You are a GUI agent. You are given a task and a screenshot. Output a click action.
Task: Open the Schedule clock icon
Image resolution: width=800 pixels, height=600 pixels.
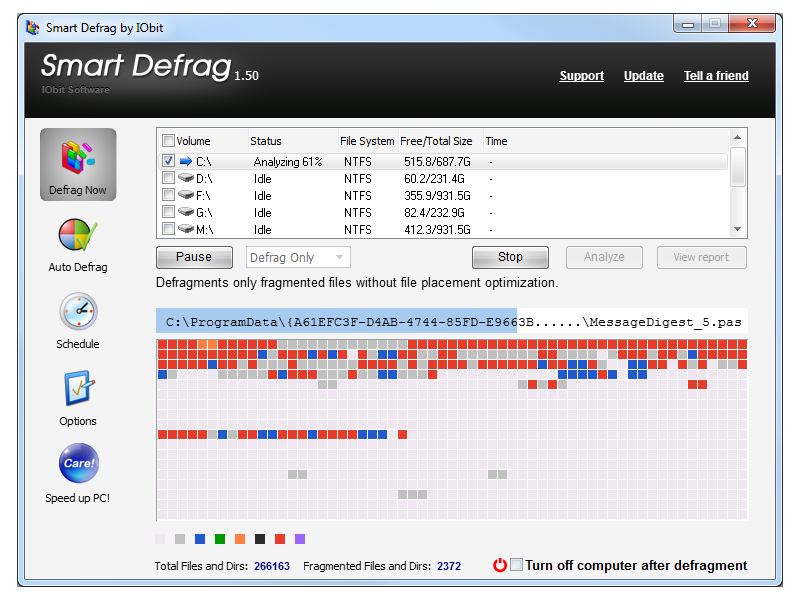[x=78, y=311]
